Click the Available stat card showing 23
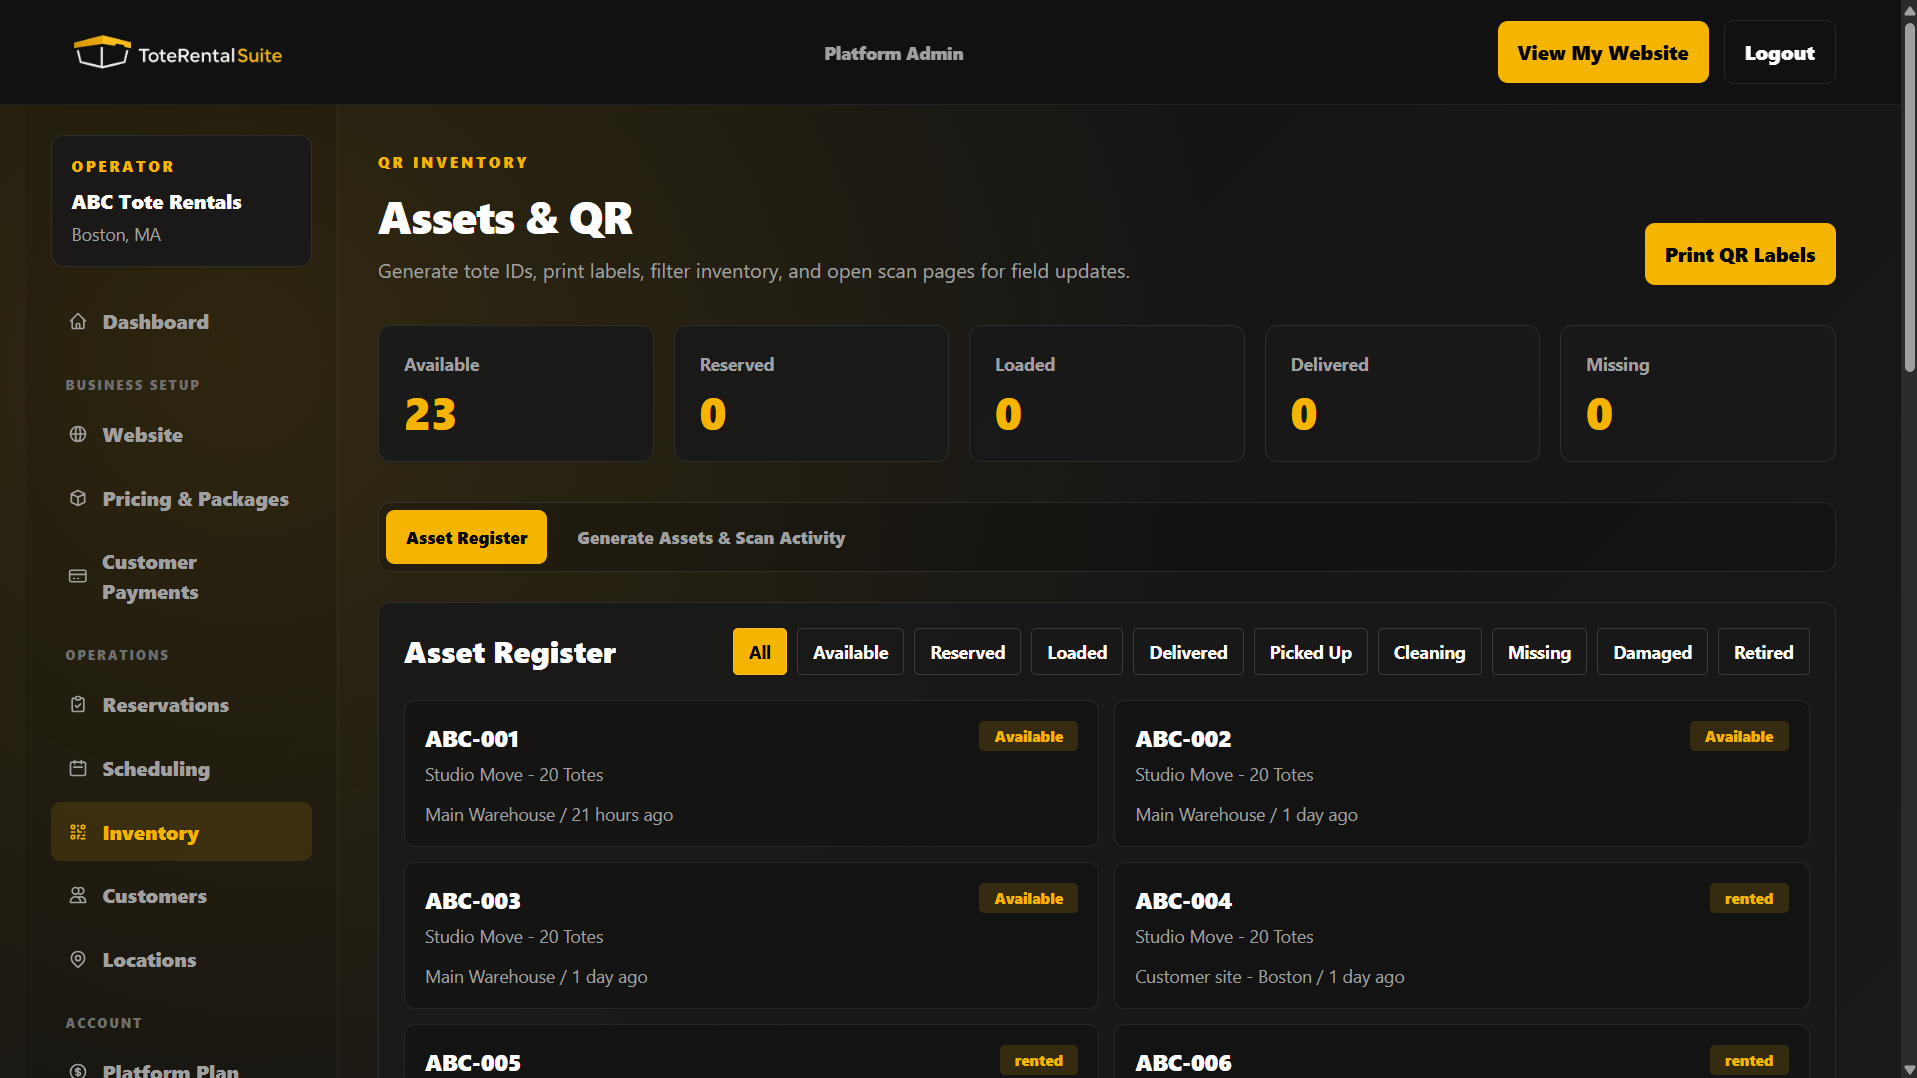This screenshot has width=1917, height=1078. [x=515, y=393]
